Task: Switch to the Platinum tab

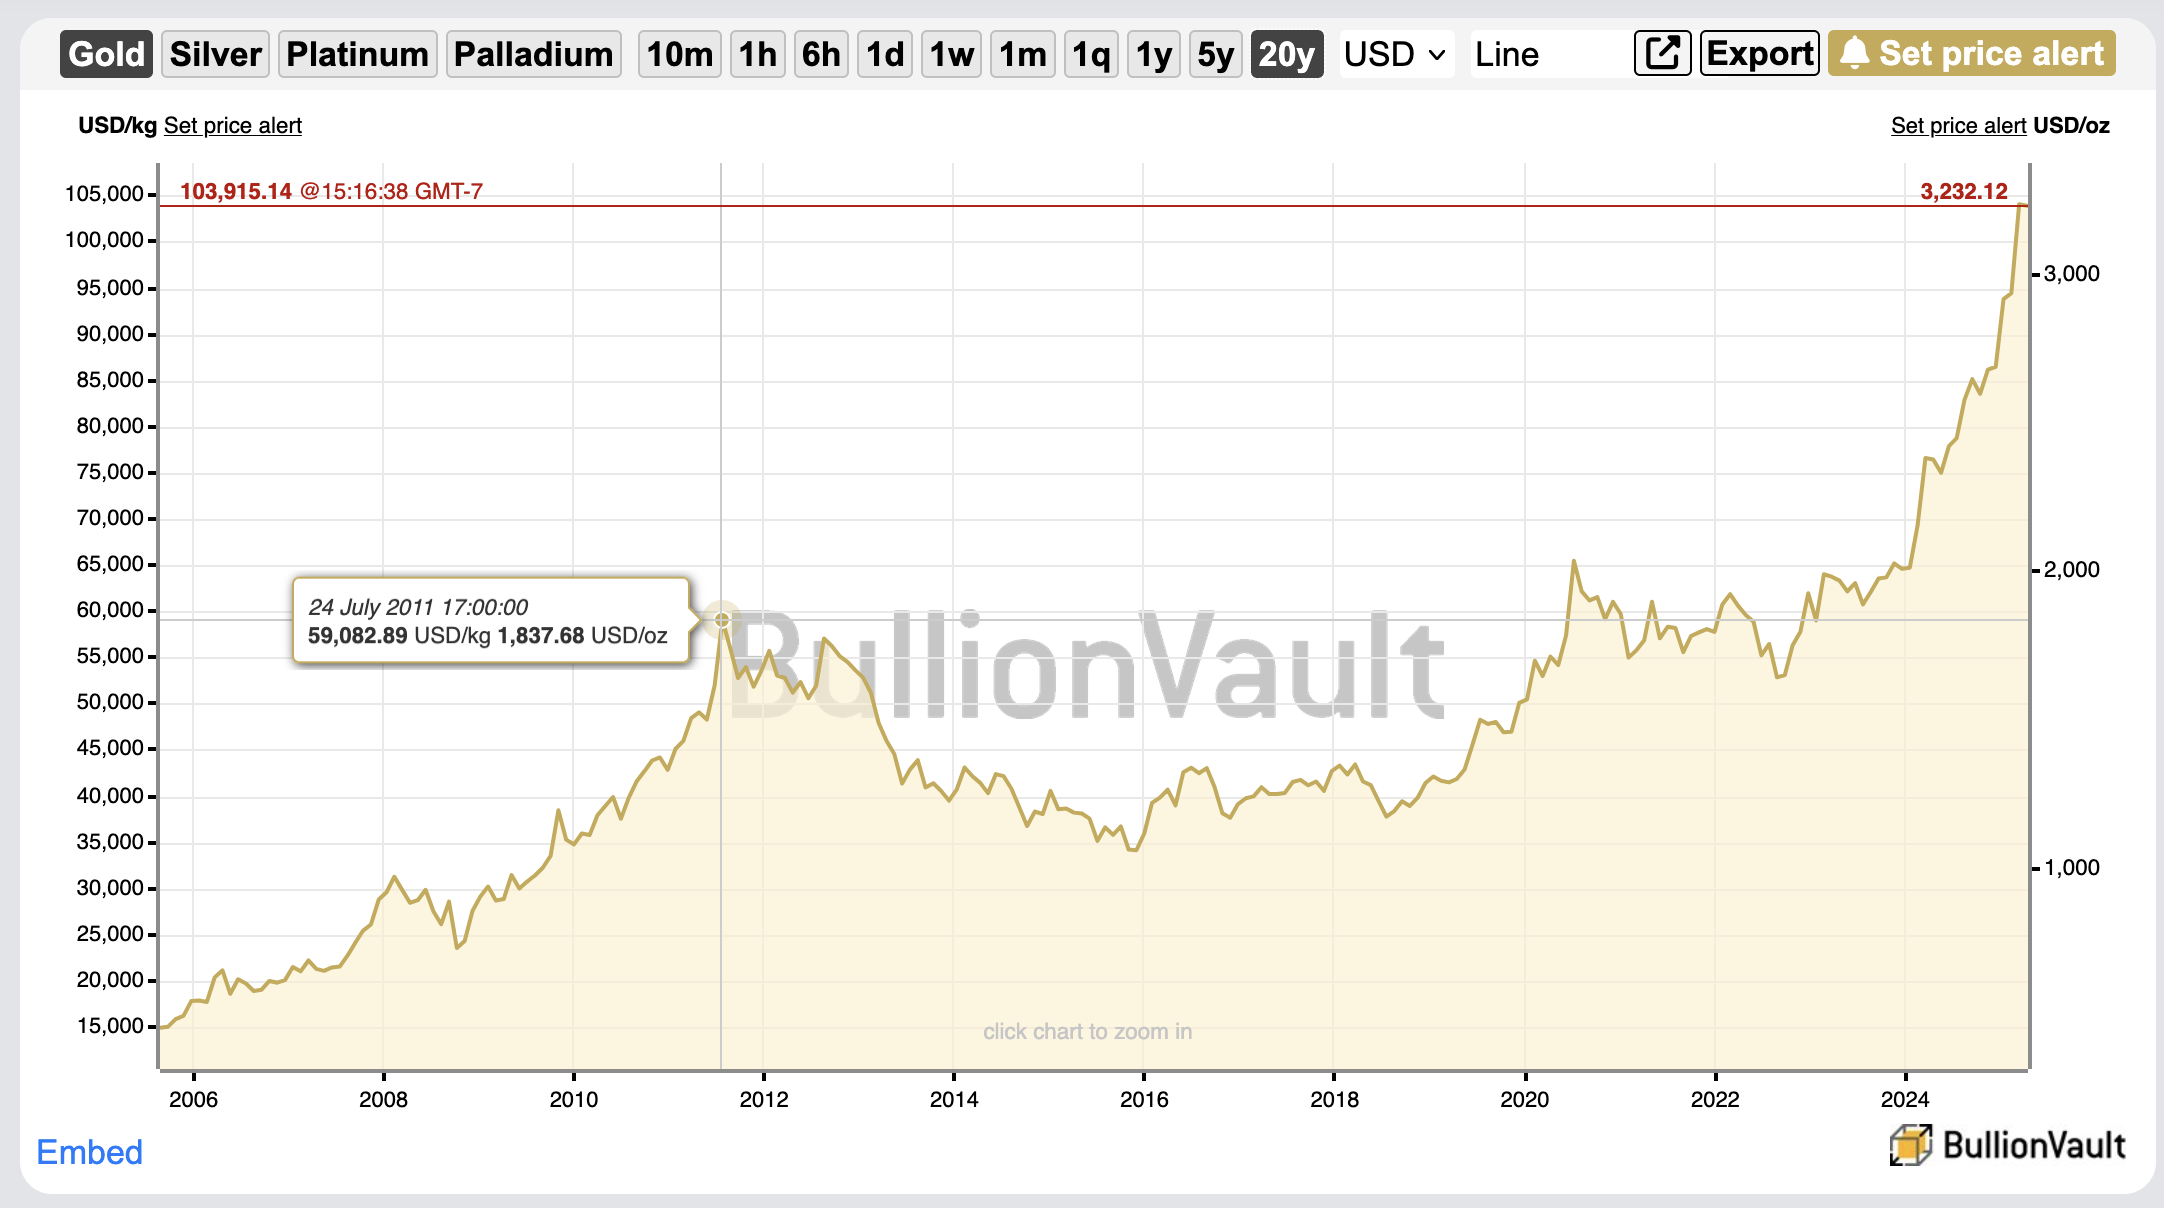Action: 357,54
